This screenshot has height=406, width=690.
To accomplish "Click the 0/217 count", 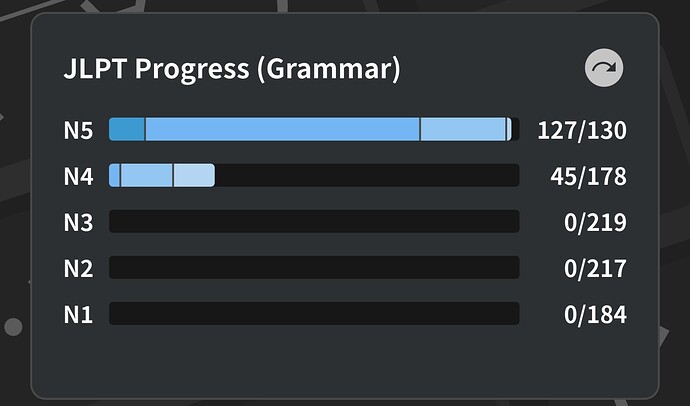I will [x=595, y=268].
